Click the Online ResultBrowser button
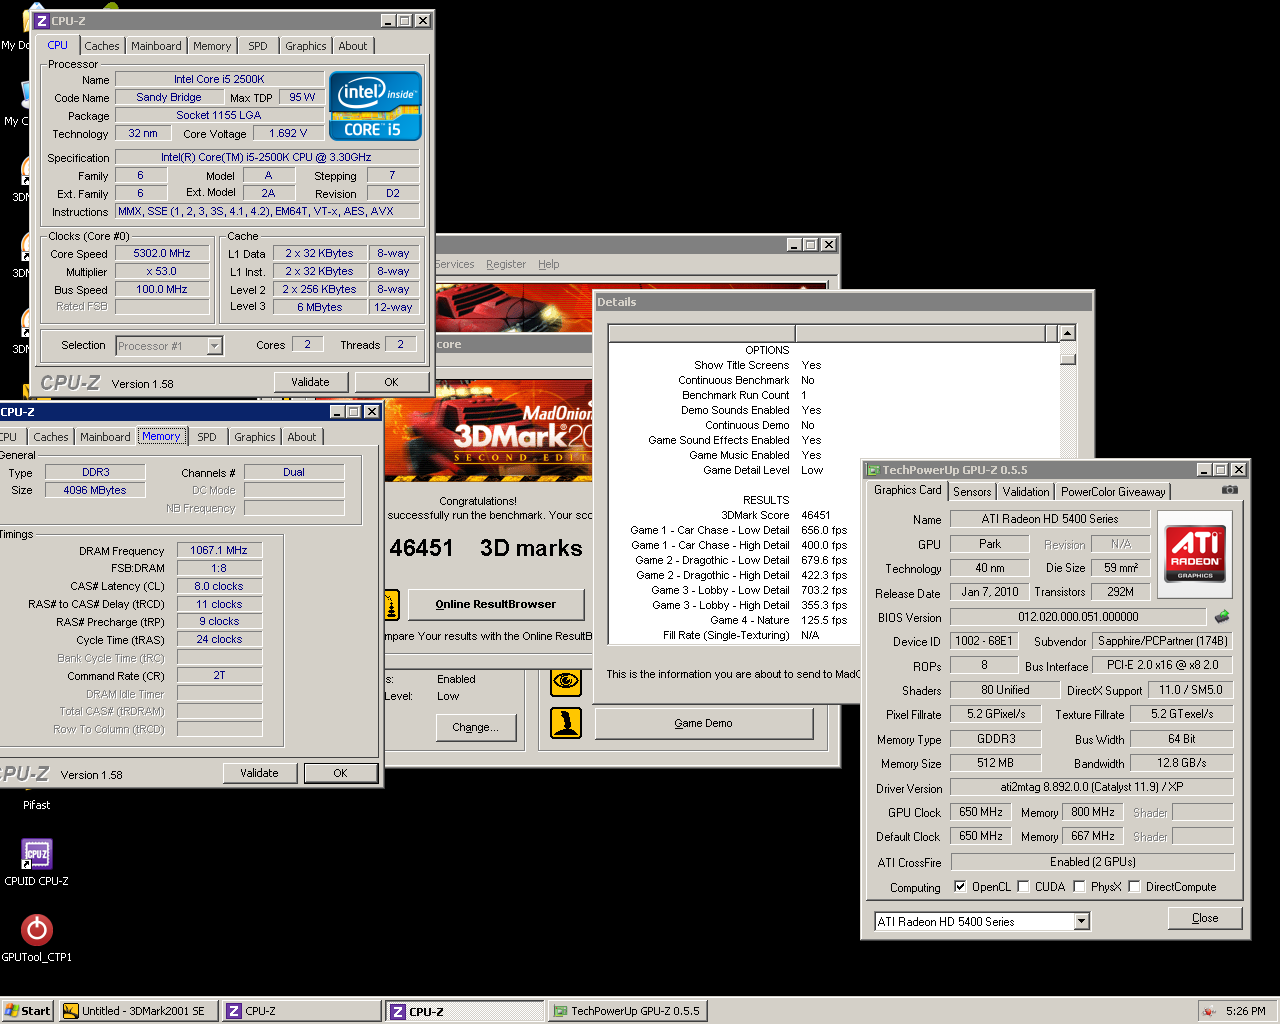 tap(495, 604)
